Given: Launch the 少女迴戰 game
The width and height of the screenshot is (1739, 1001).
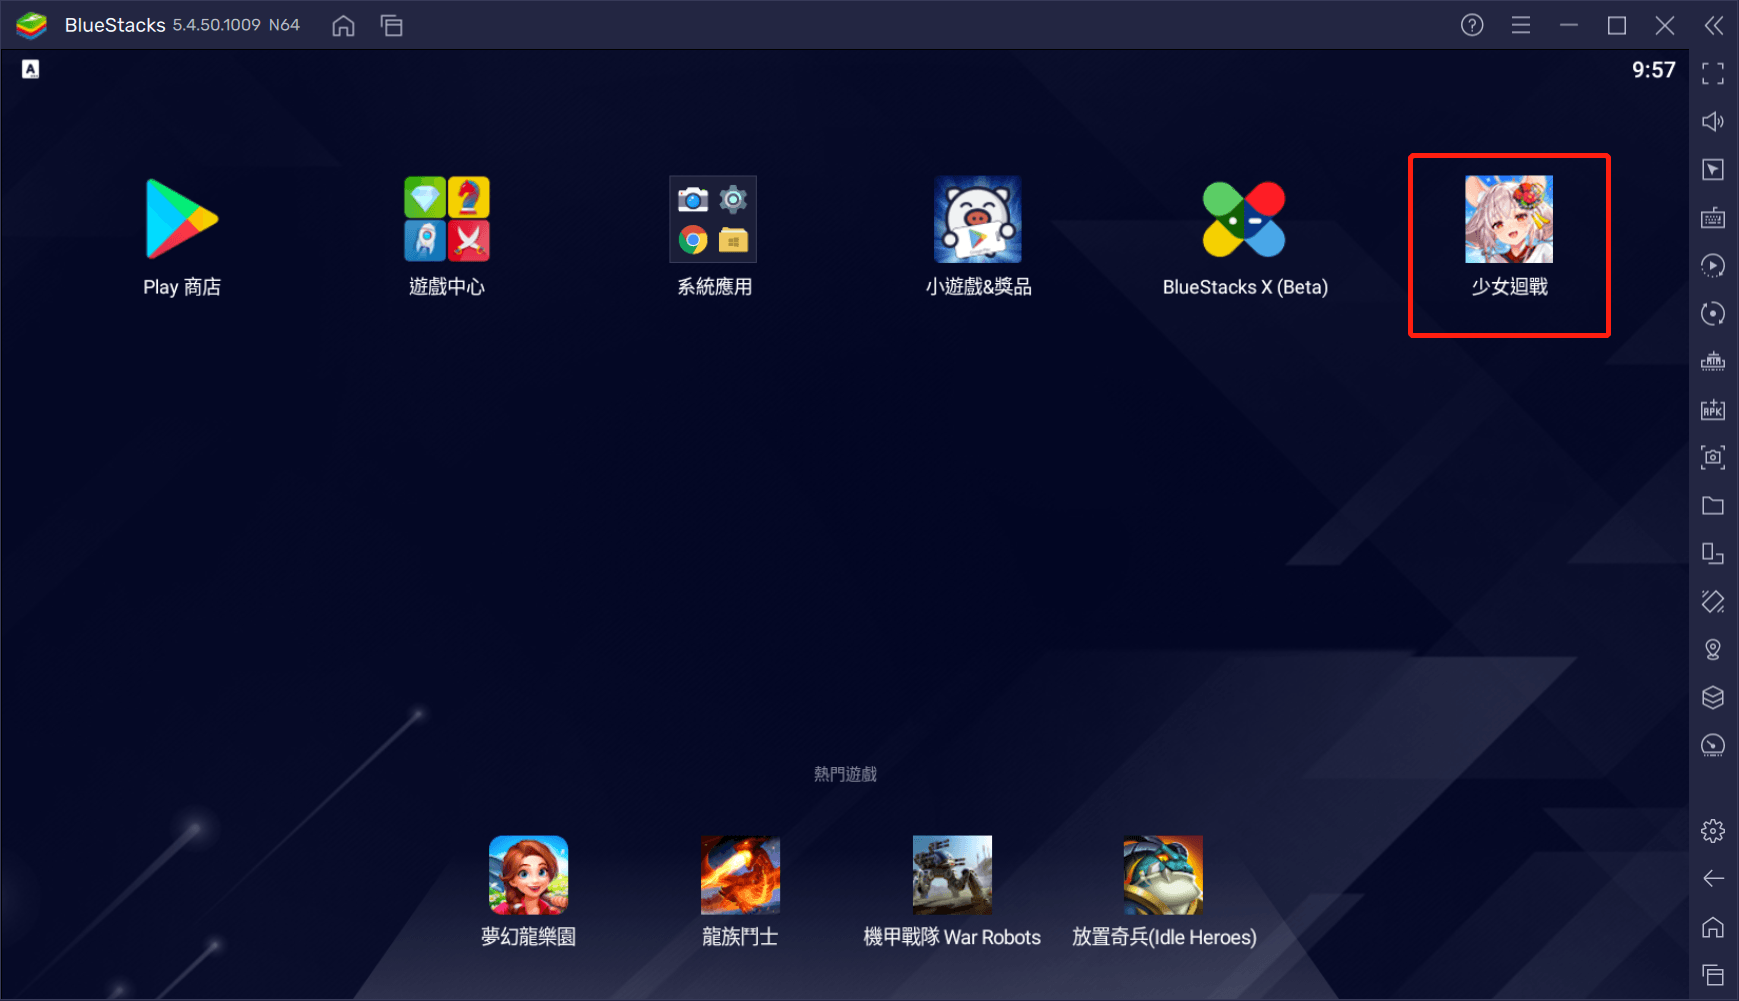Looking at the screenshot, I should pos(1509,219).
